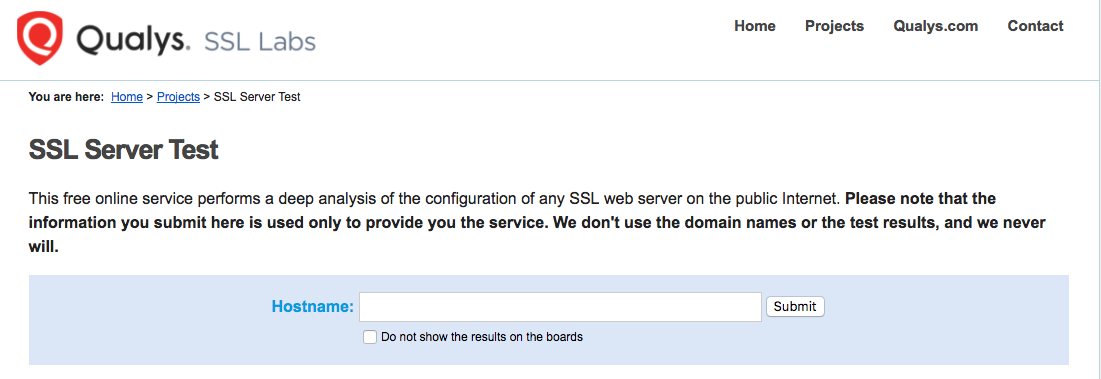
Task: Tick the do-not-show-results checkbox
Action: coord(370,337)
